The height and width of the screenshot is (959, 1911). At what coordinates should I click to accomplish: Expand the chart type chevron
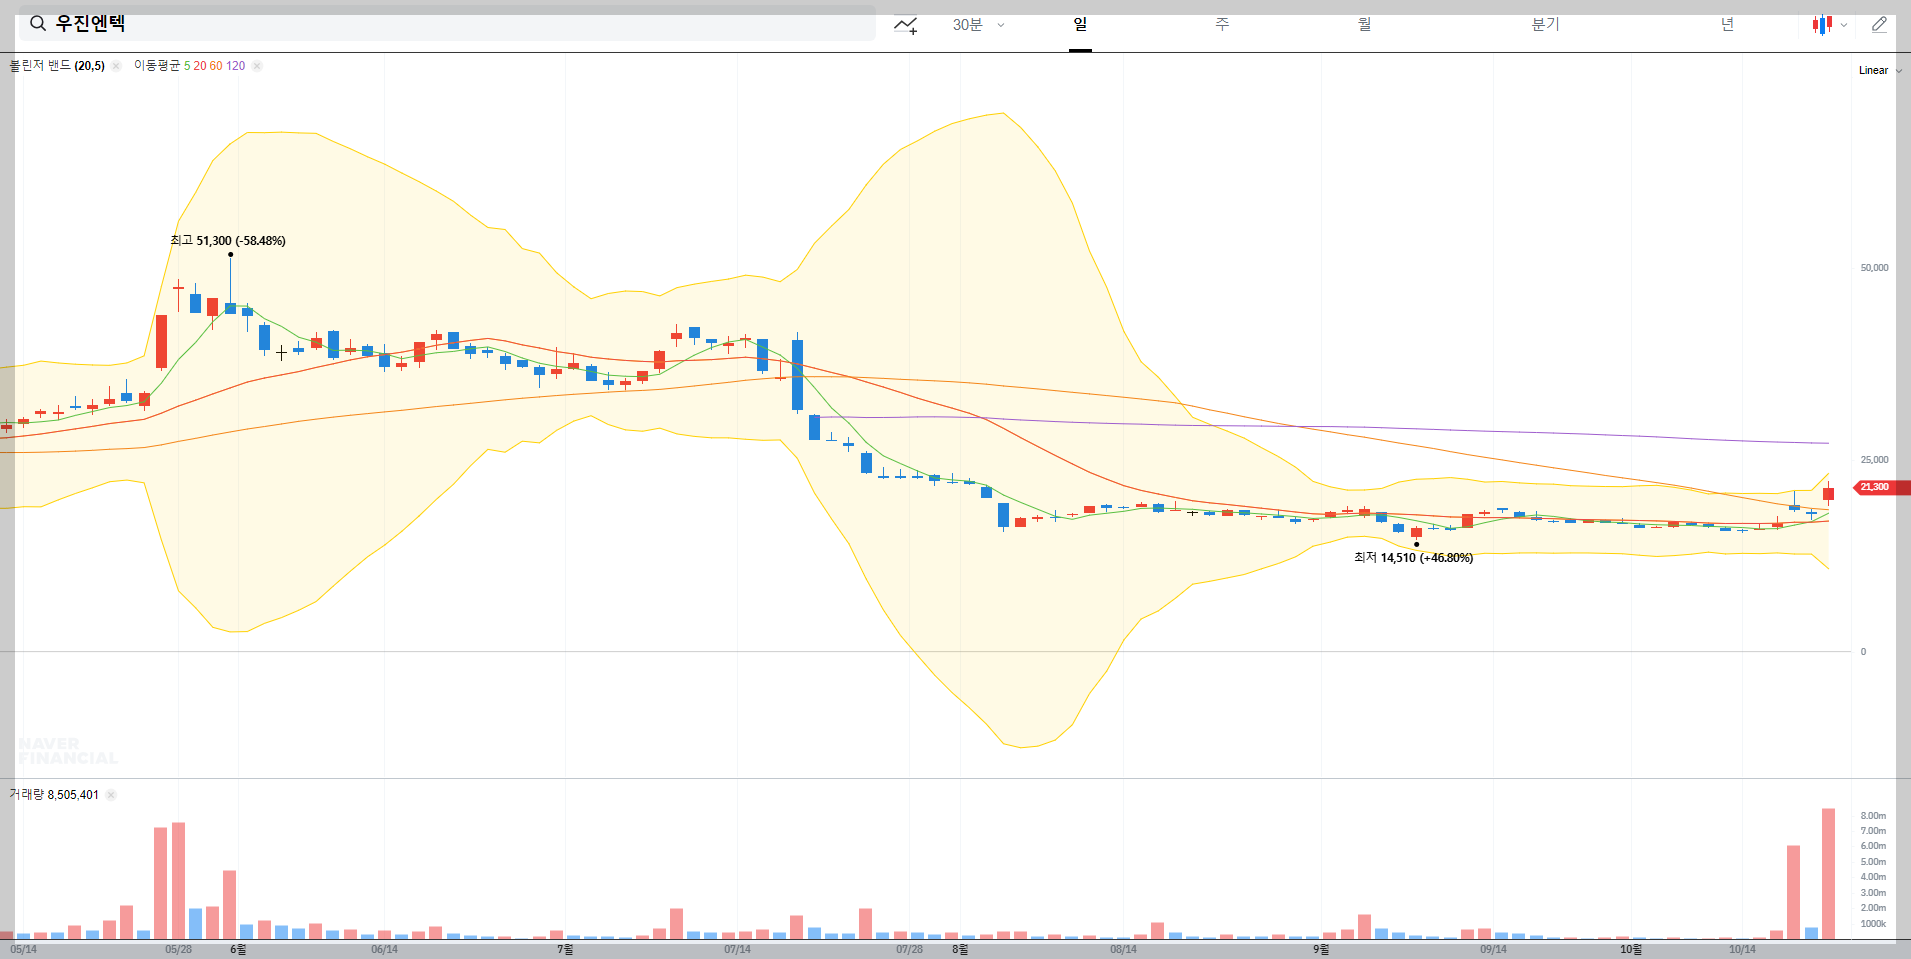(x=1844, y=25)
